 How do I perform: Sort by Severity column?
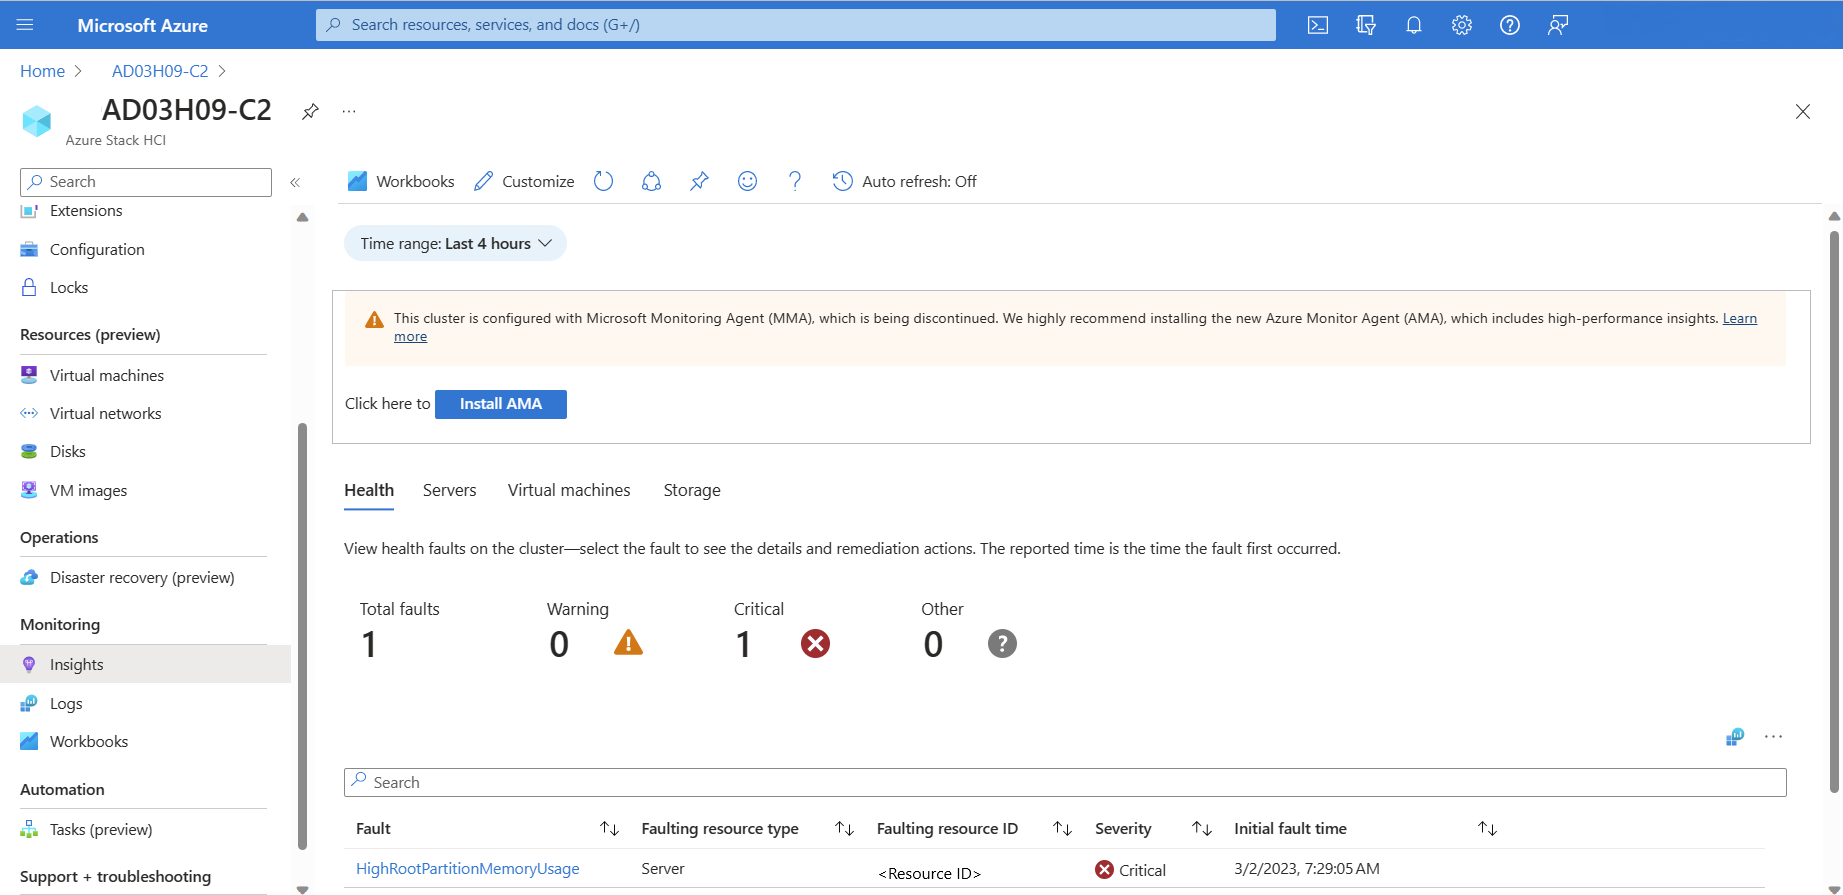(x=1202, y=829)
